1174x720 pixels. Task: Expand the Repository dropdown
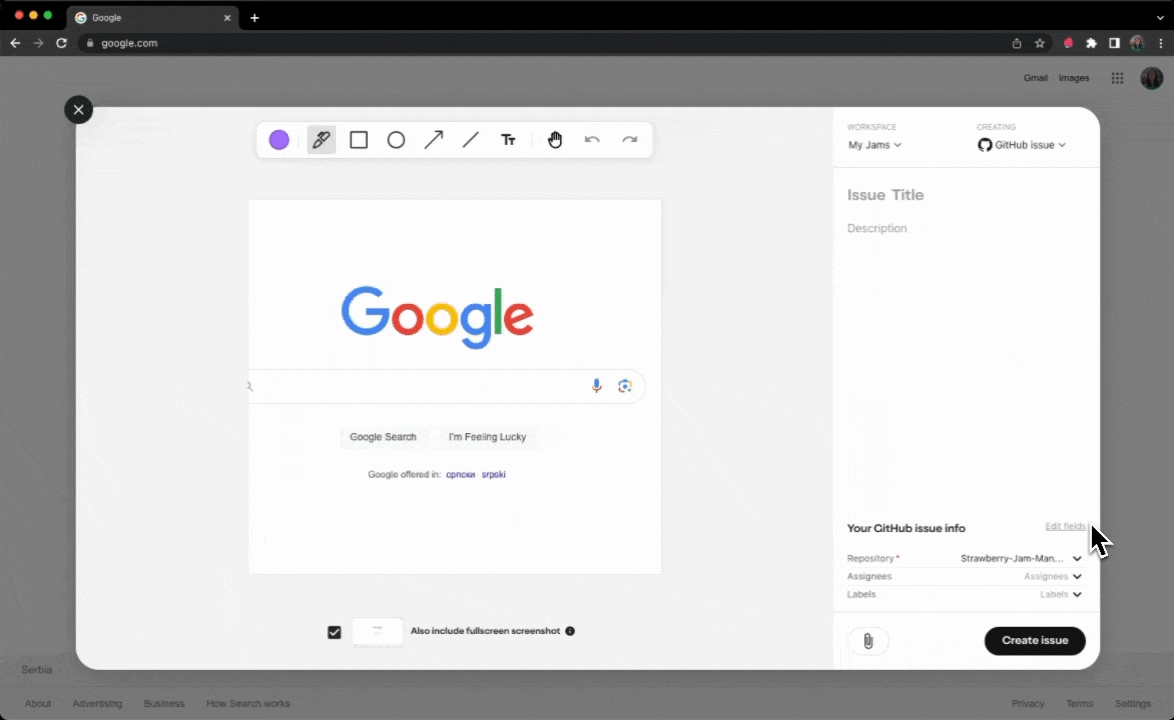click(1076, 559)
